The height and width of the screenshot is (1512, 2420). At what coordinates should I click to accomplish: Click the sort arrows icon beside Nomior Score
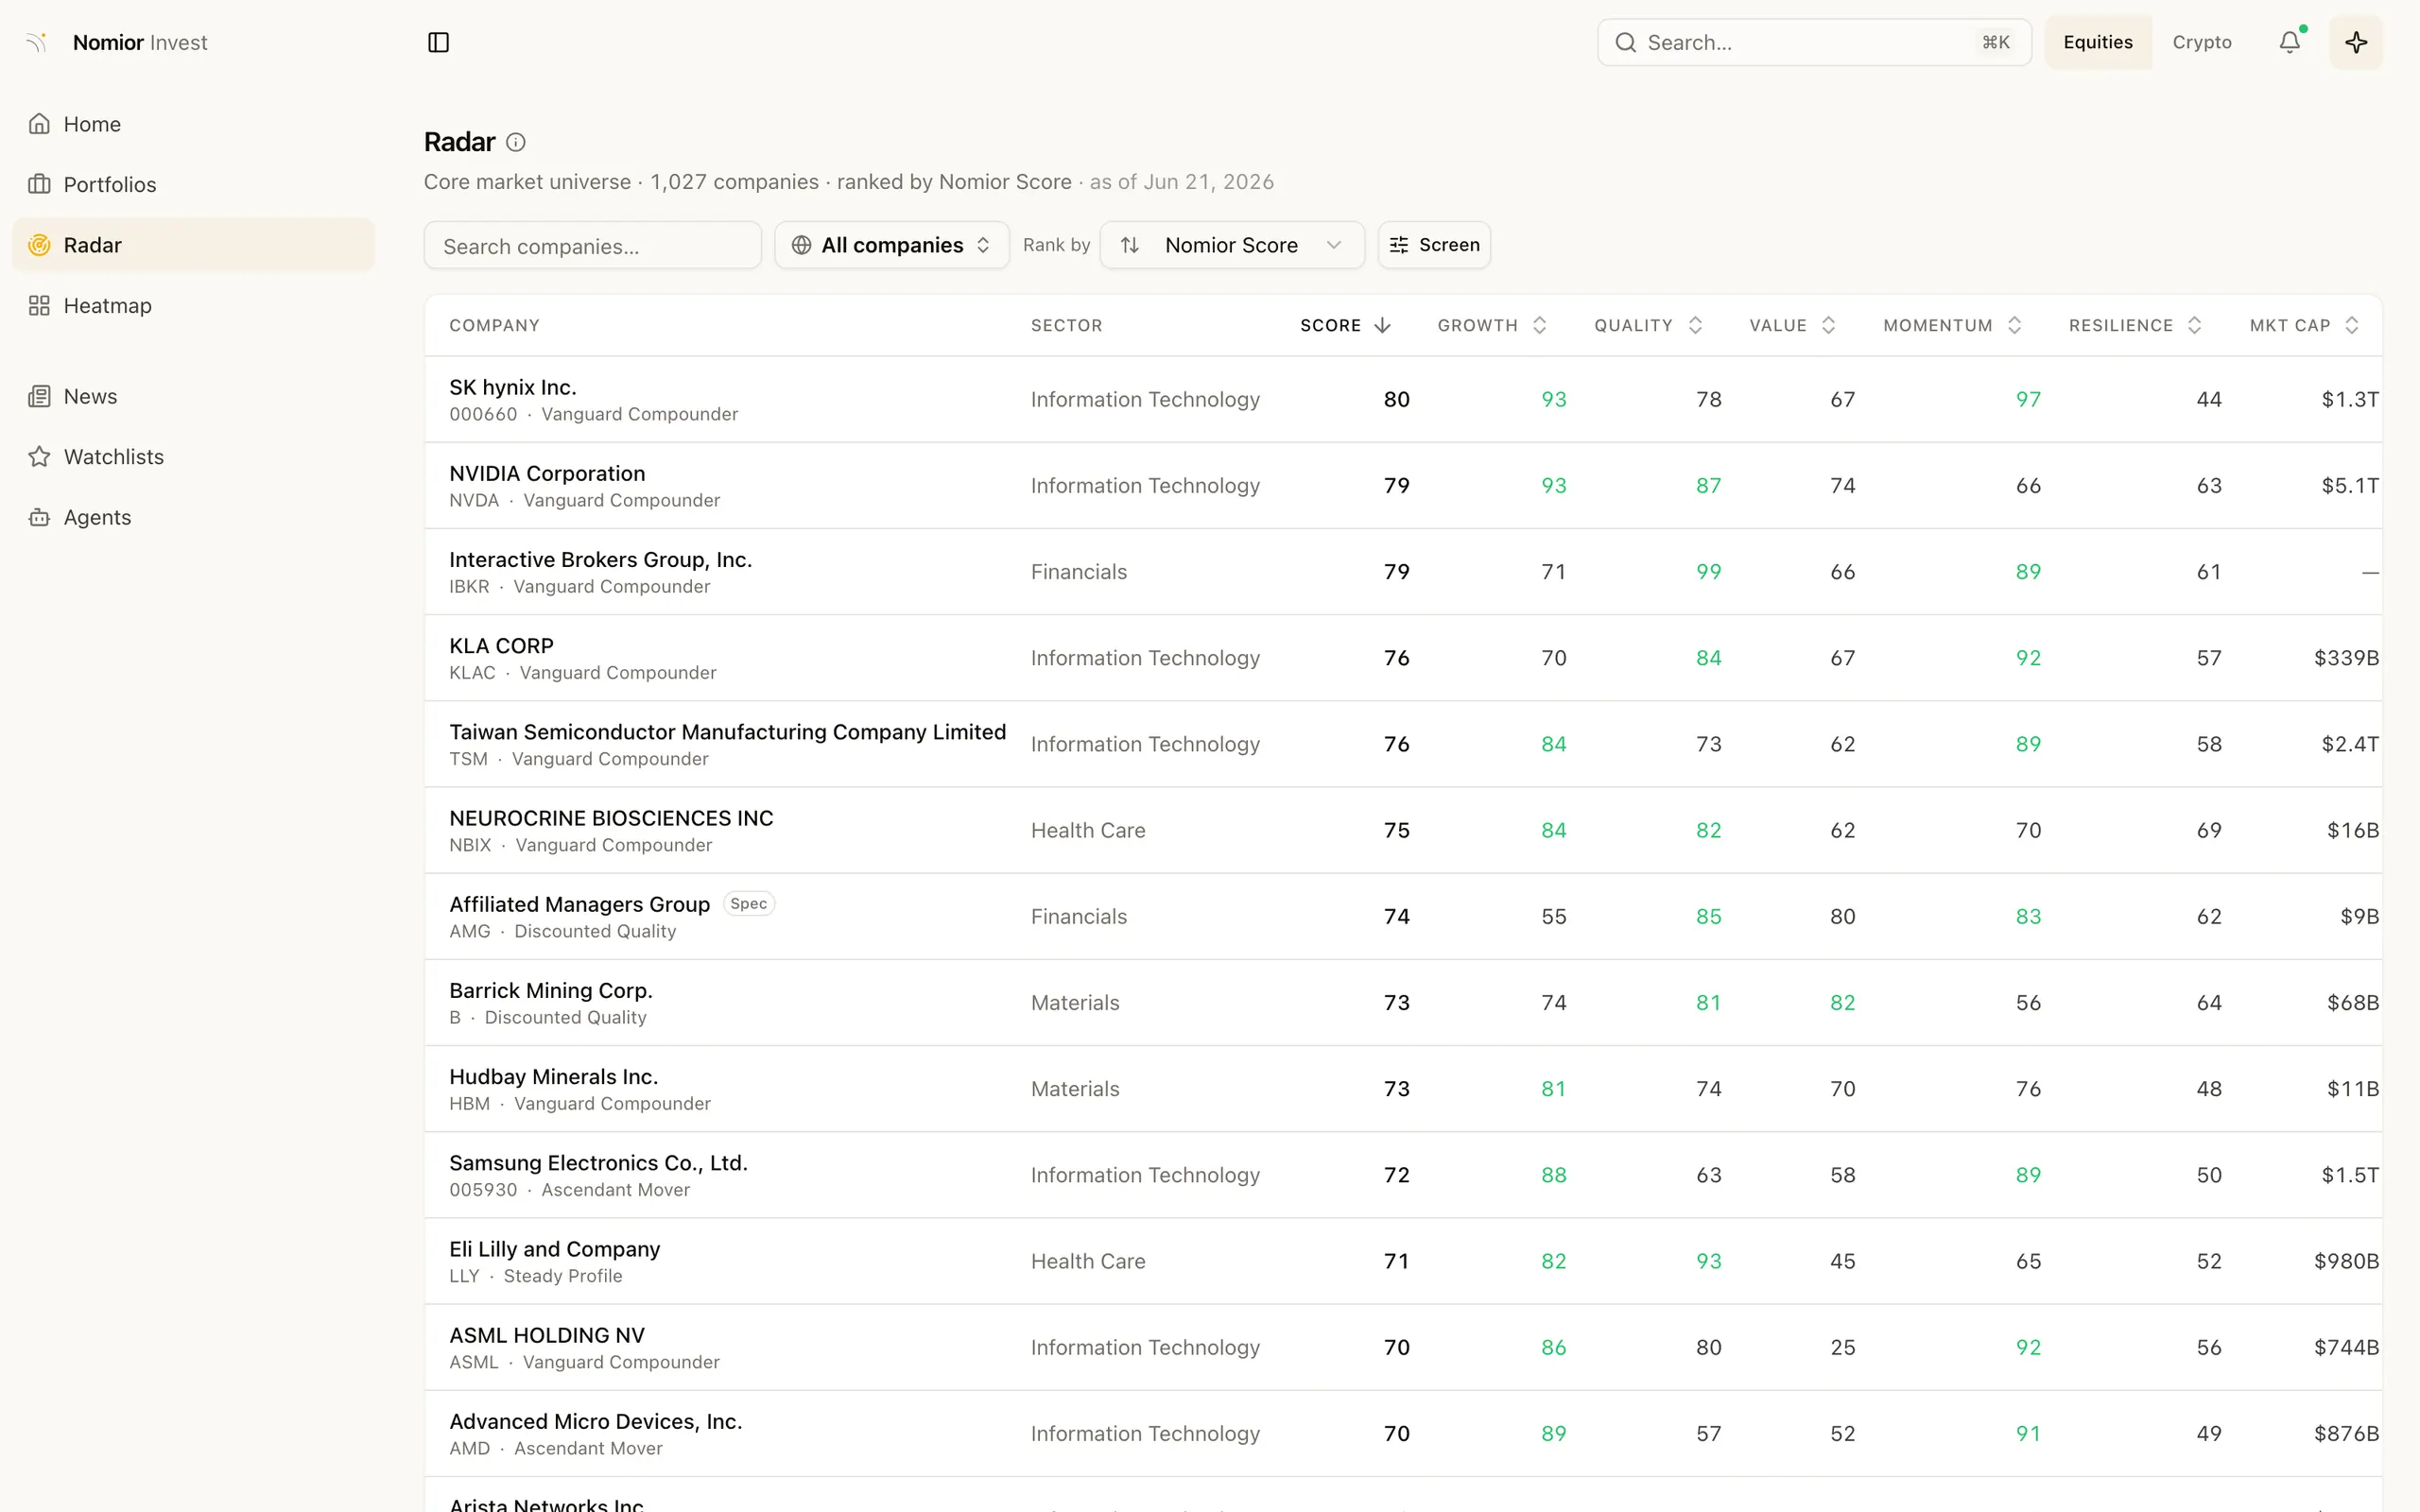coord(1130,245)
